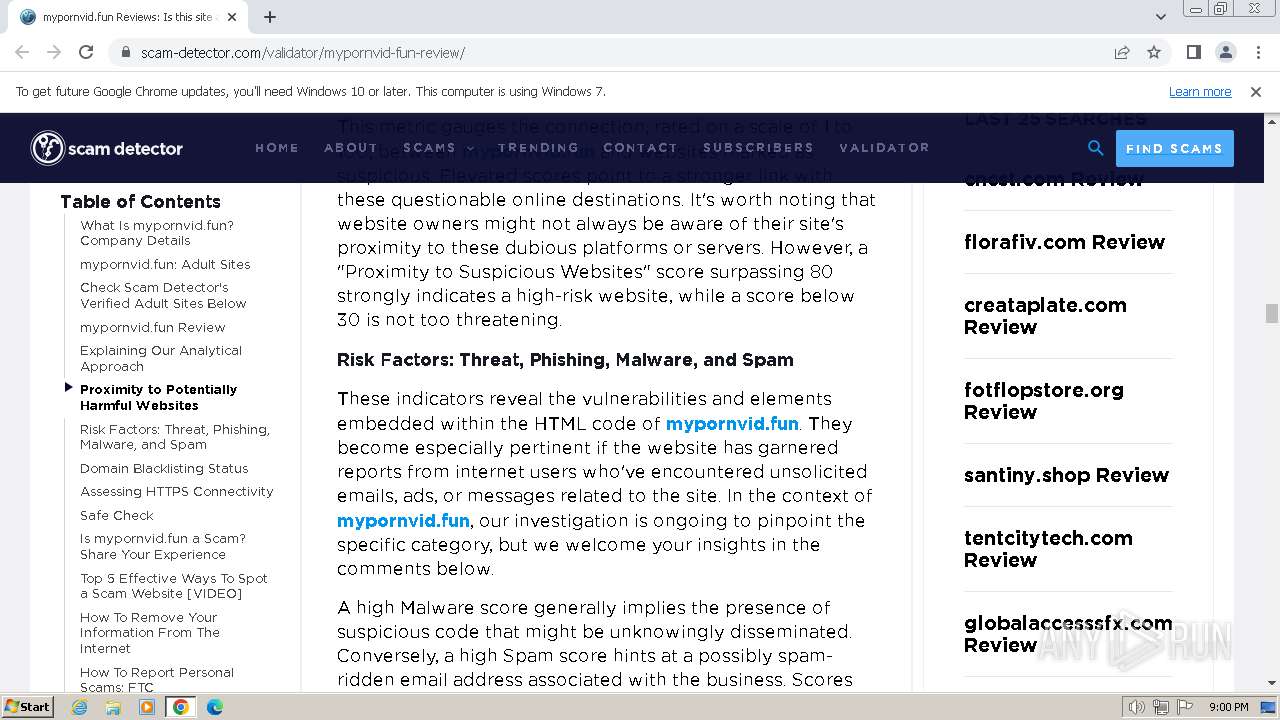Dismiss the Chrome update notification bar
Image resolution: width=1280 pixels, height=720 pixels.
(1256, 92)
